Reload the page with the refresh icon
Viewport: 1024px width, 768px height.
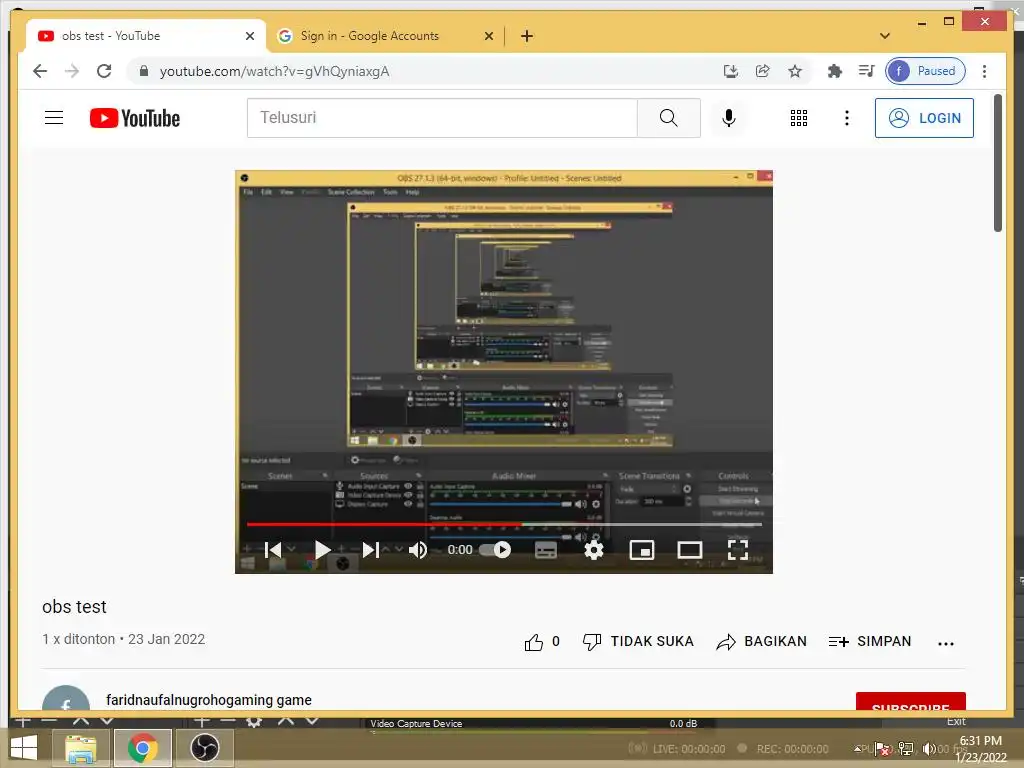coord(104,71)
